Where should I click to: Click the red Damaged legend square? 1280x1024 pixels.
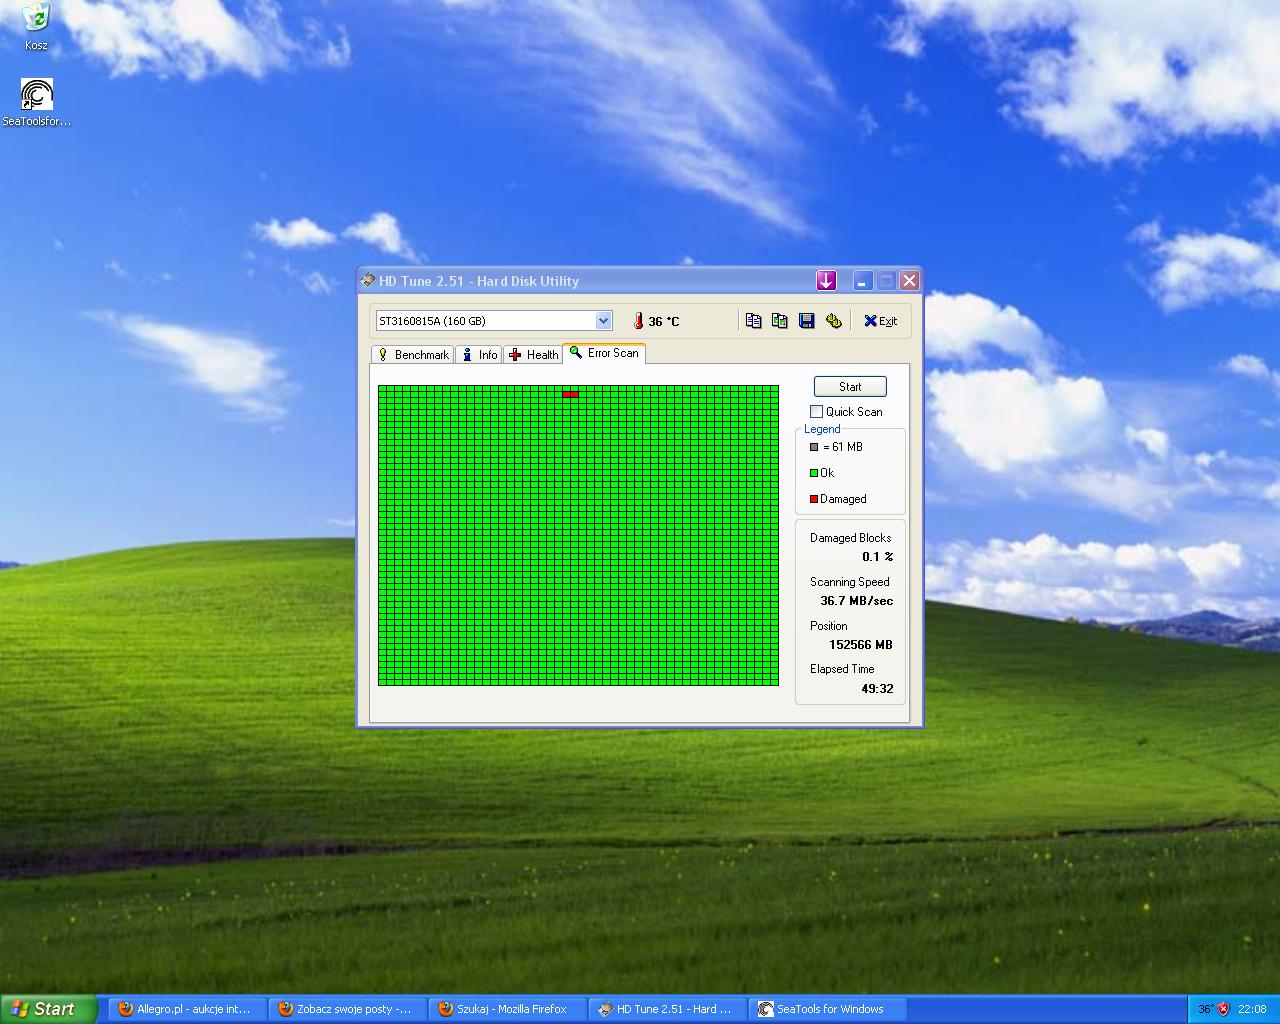pyautogui.click(x=814, y=498)
